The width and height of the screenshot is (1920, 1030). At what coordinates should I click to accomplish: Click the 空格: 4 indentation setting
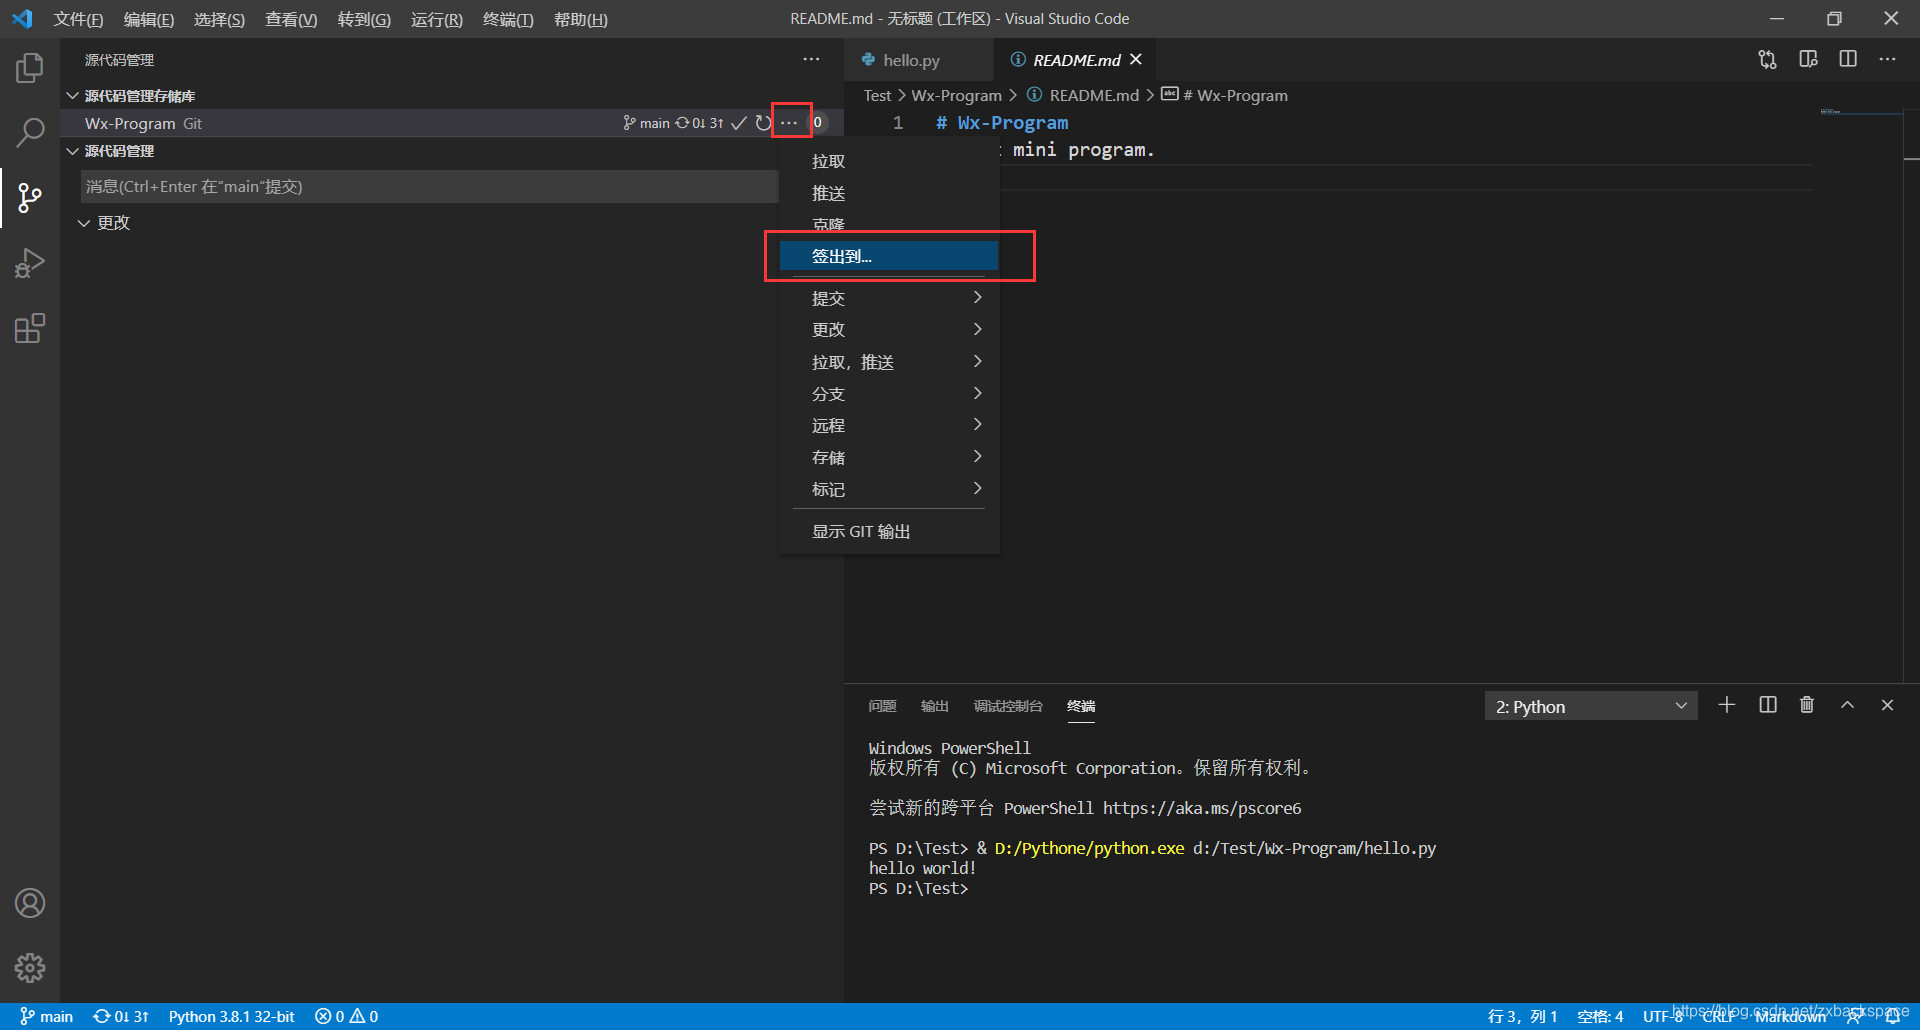[1600, 1016]
